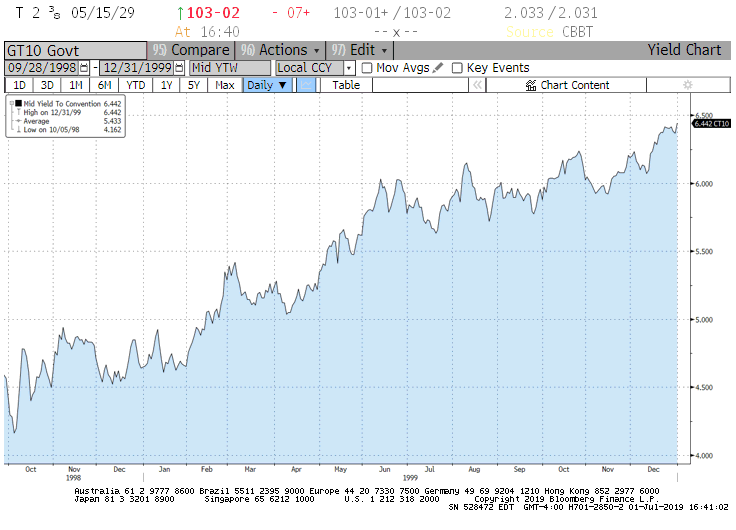Click the Chart Content icon button
736x530 pixels.
[531, 85]
